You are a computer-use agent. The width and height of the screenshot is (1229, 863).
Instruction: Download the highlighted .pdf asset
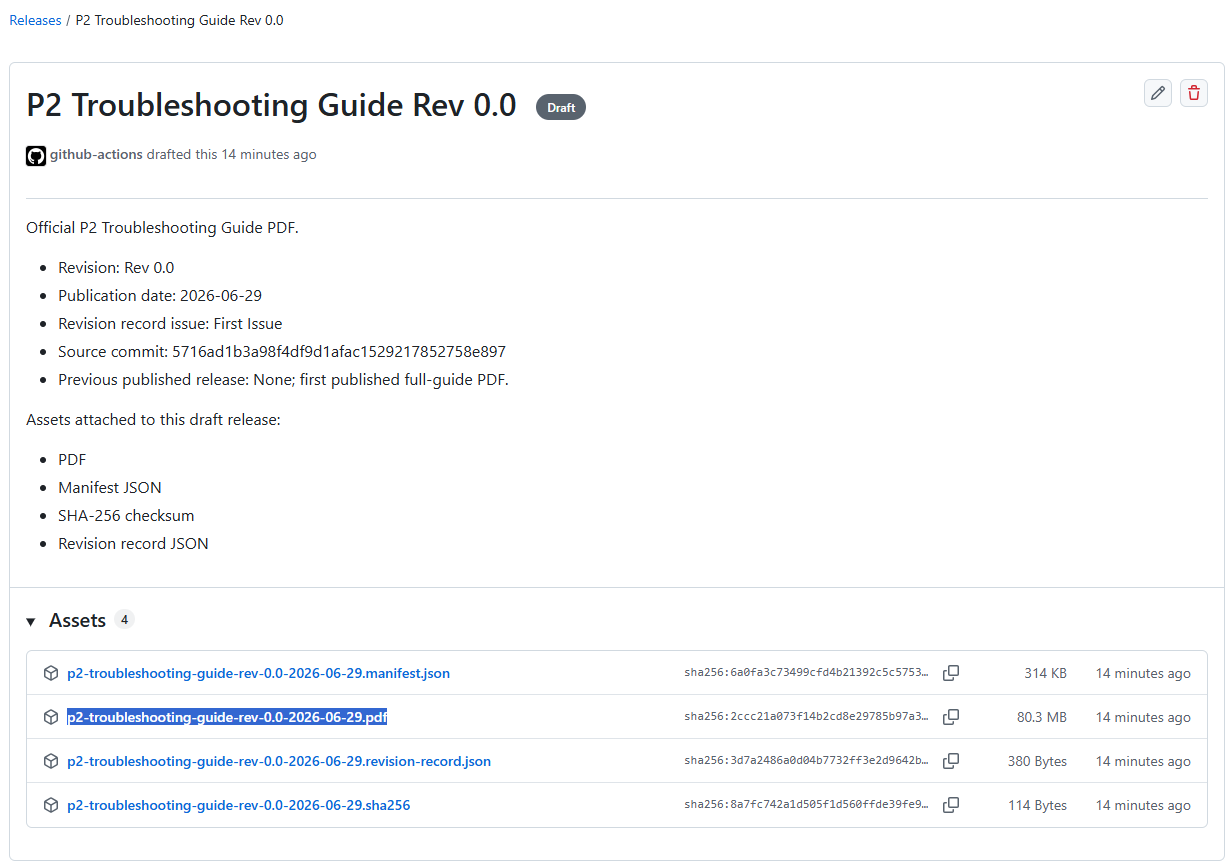point(227,717)
